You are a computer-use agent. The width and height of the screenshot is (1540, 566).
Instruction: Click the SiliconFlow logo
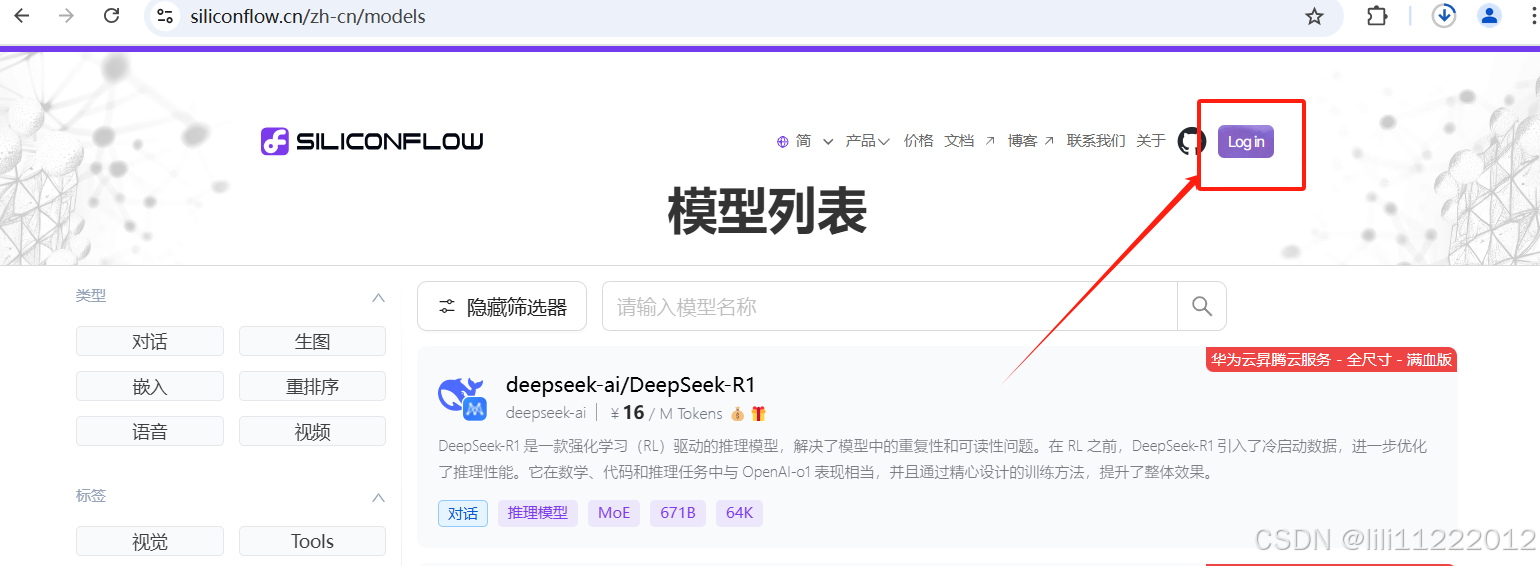(372, 141)
